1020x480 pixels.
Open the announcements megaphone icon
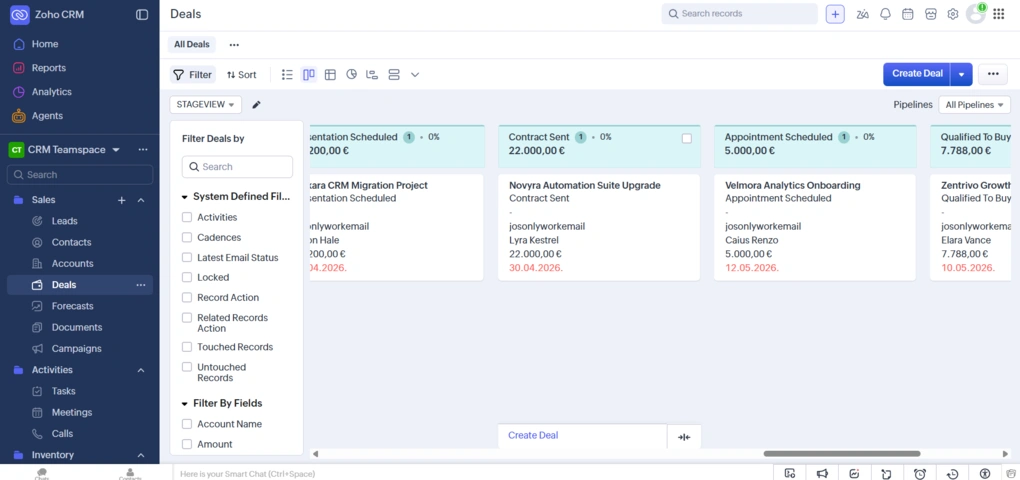(x=822, y=473)
